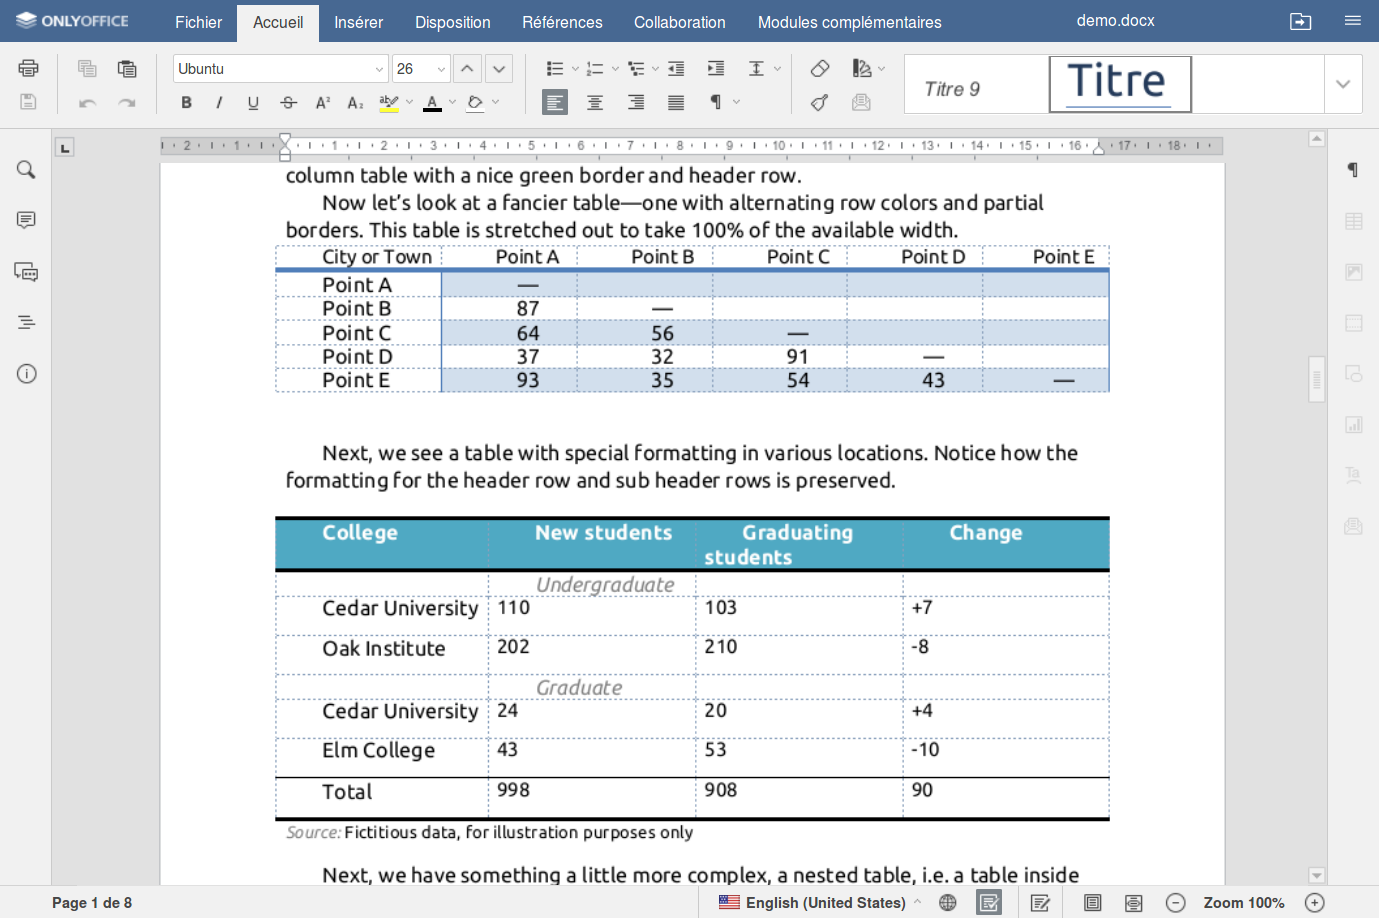
Task: Open the Navigation headings panel icon
Action: 26,321
